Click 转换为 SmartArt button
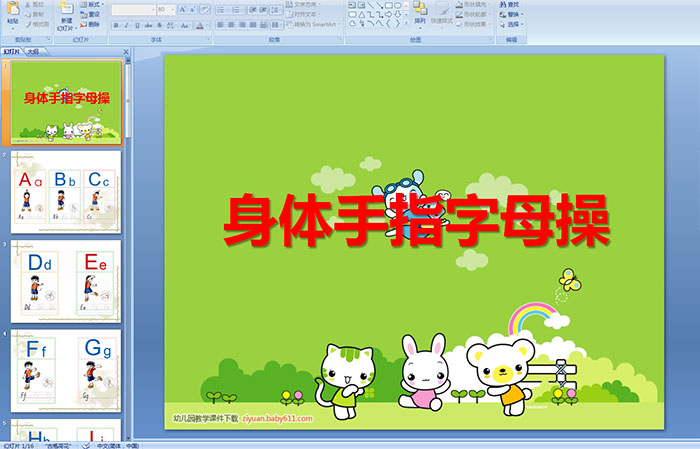This screenshot has height=449, width=700. (313, 24)
